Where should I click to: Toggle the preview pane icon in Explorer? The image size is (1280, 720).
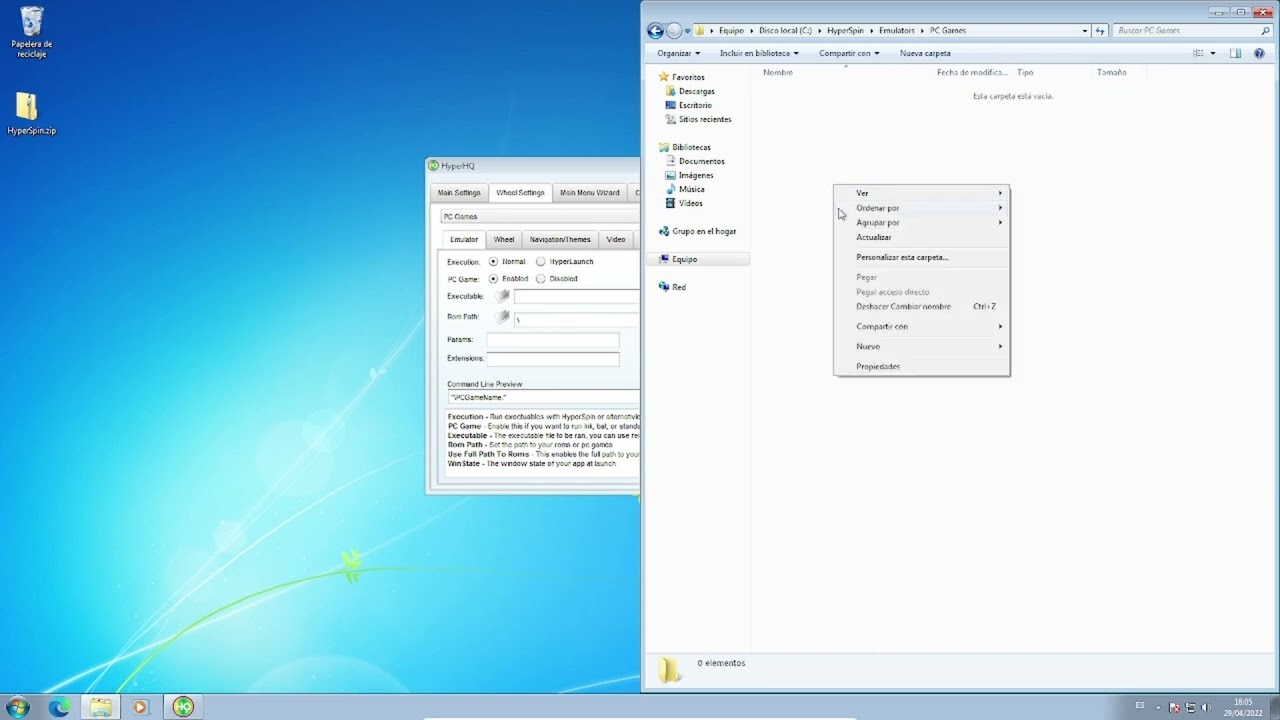click(1236, 53)
